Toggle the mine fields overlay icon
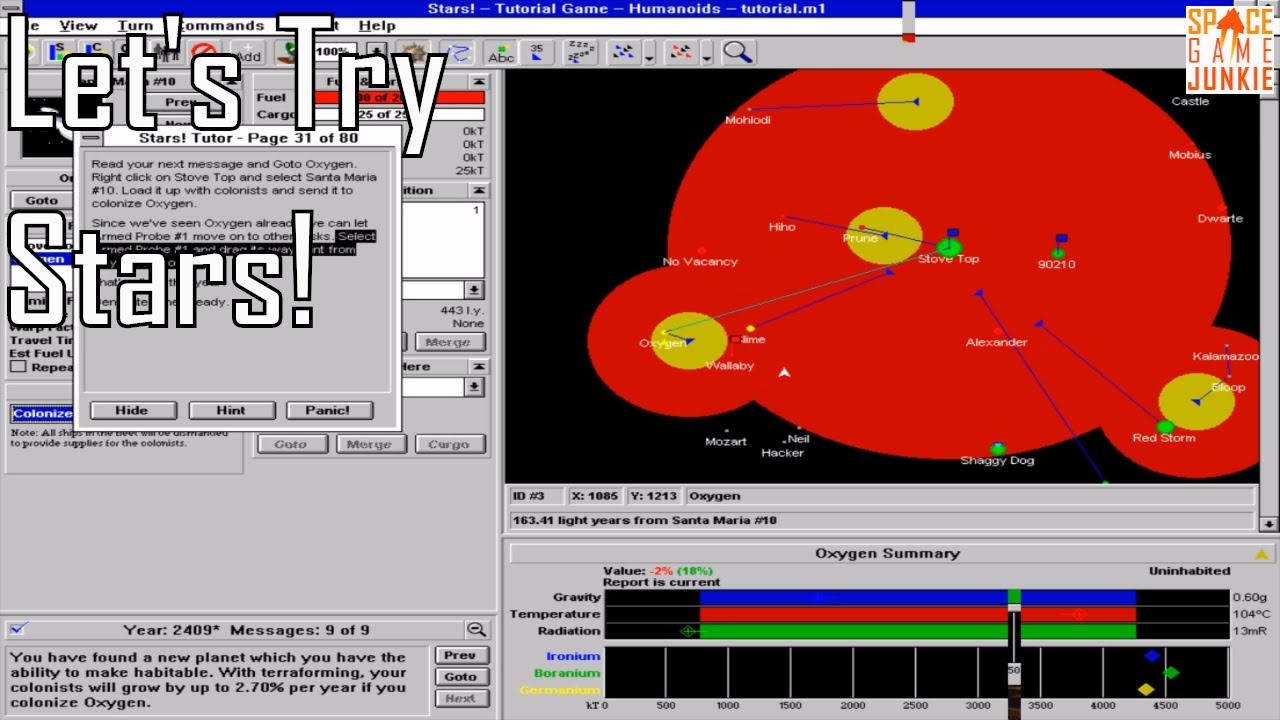The image size is (1280, 720). (x=415, y=52)
